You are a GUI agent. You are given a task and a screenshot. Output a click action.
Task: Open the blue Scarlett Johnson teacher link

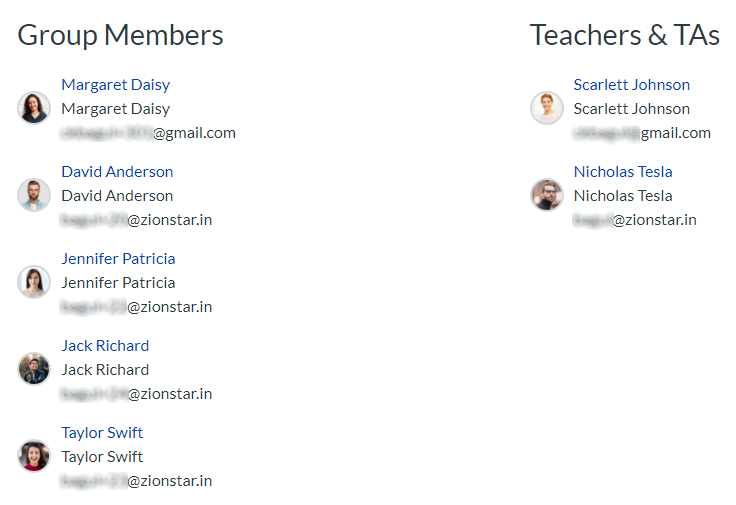631,85
